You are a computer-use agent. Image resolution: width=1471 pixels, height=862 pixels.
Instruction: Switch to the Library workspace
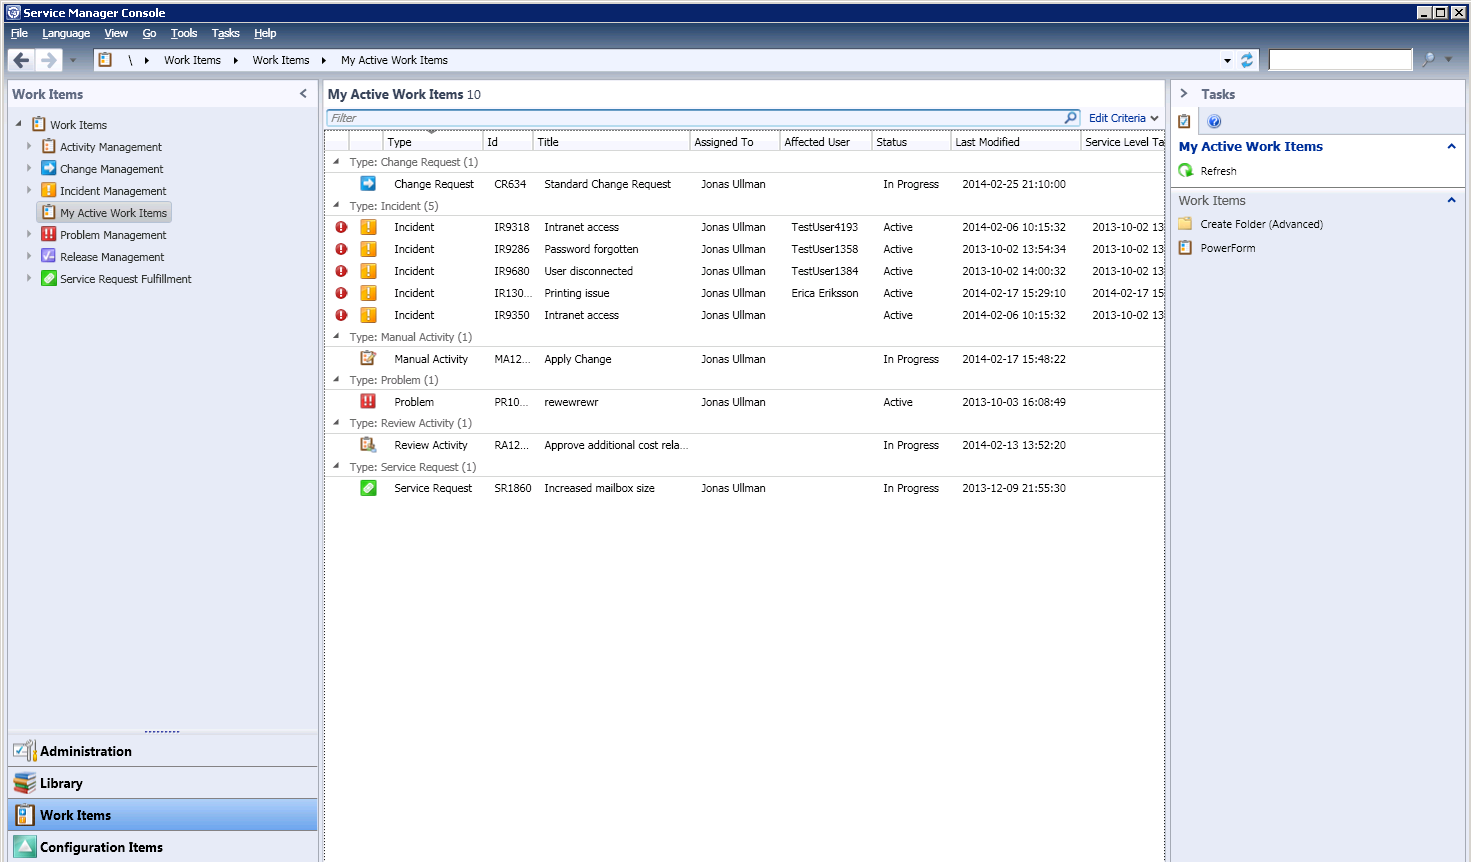(x=163, y=783)
